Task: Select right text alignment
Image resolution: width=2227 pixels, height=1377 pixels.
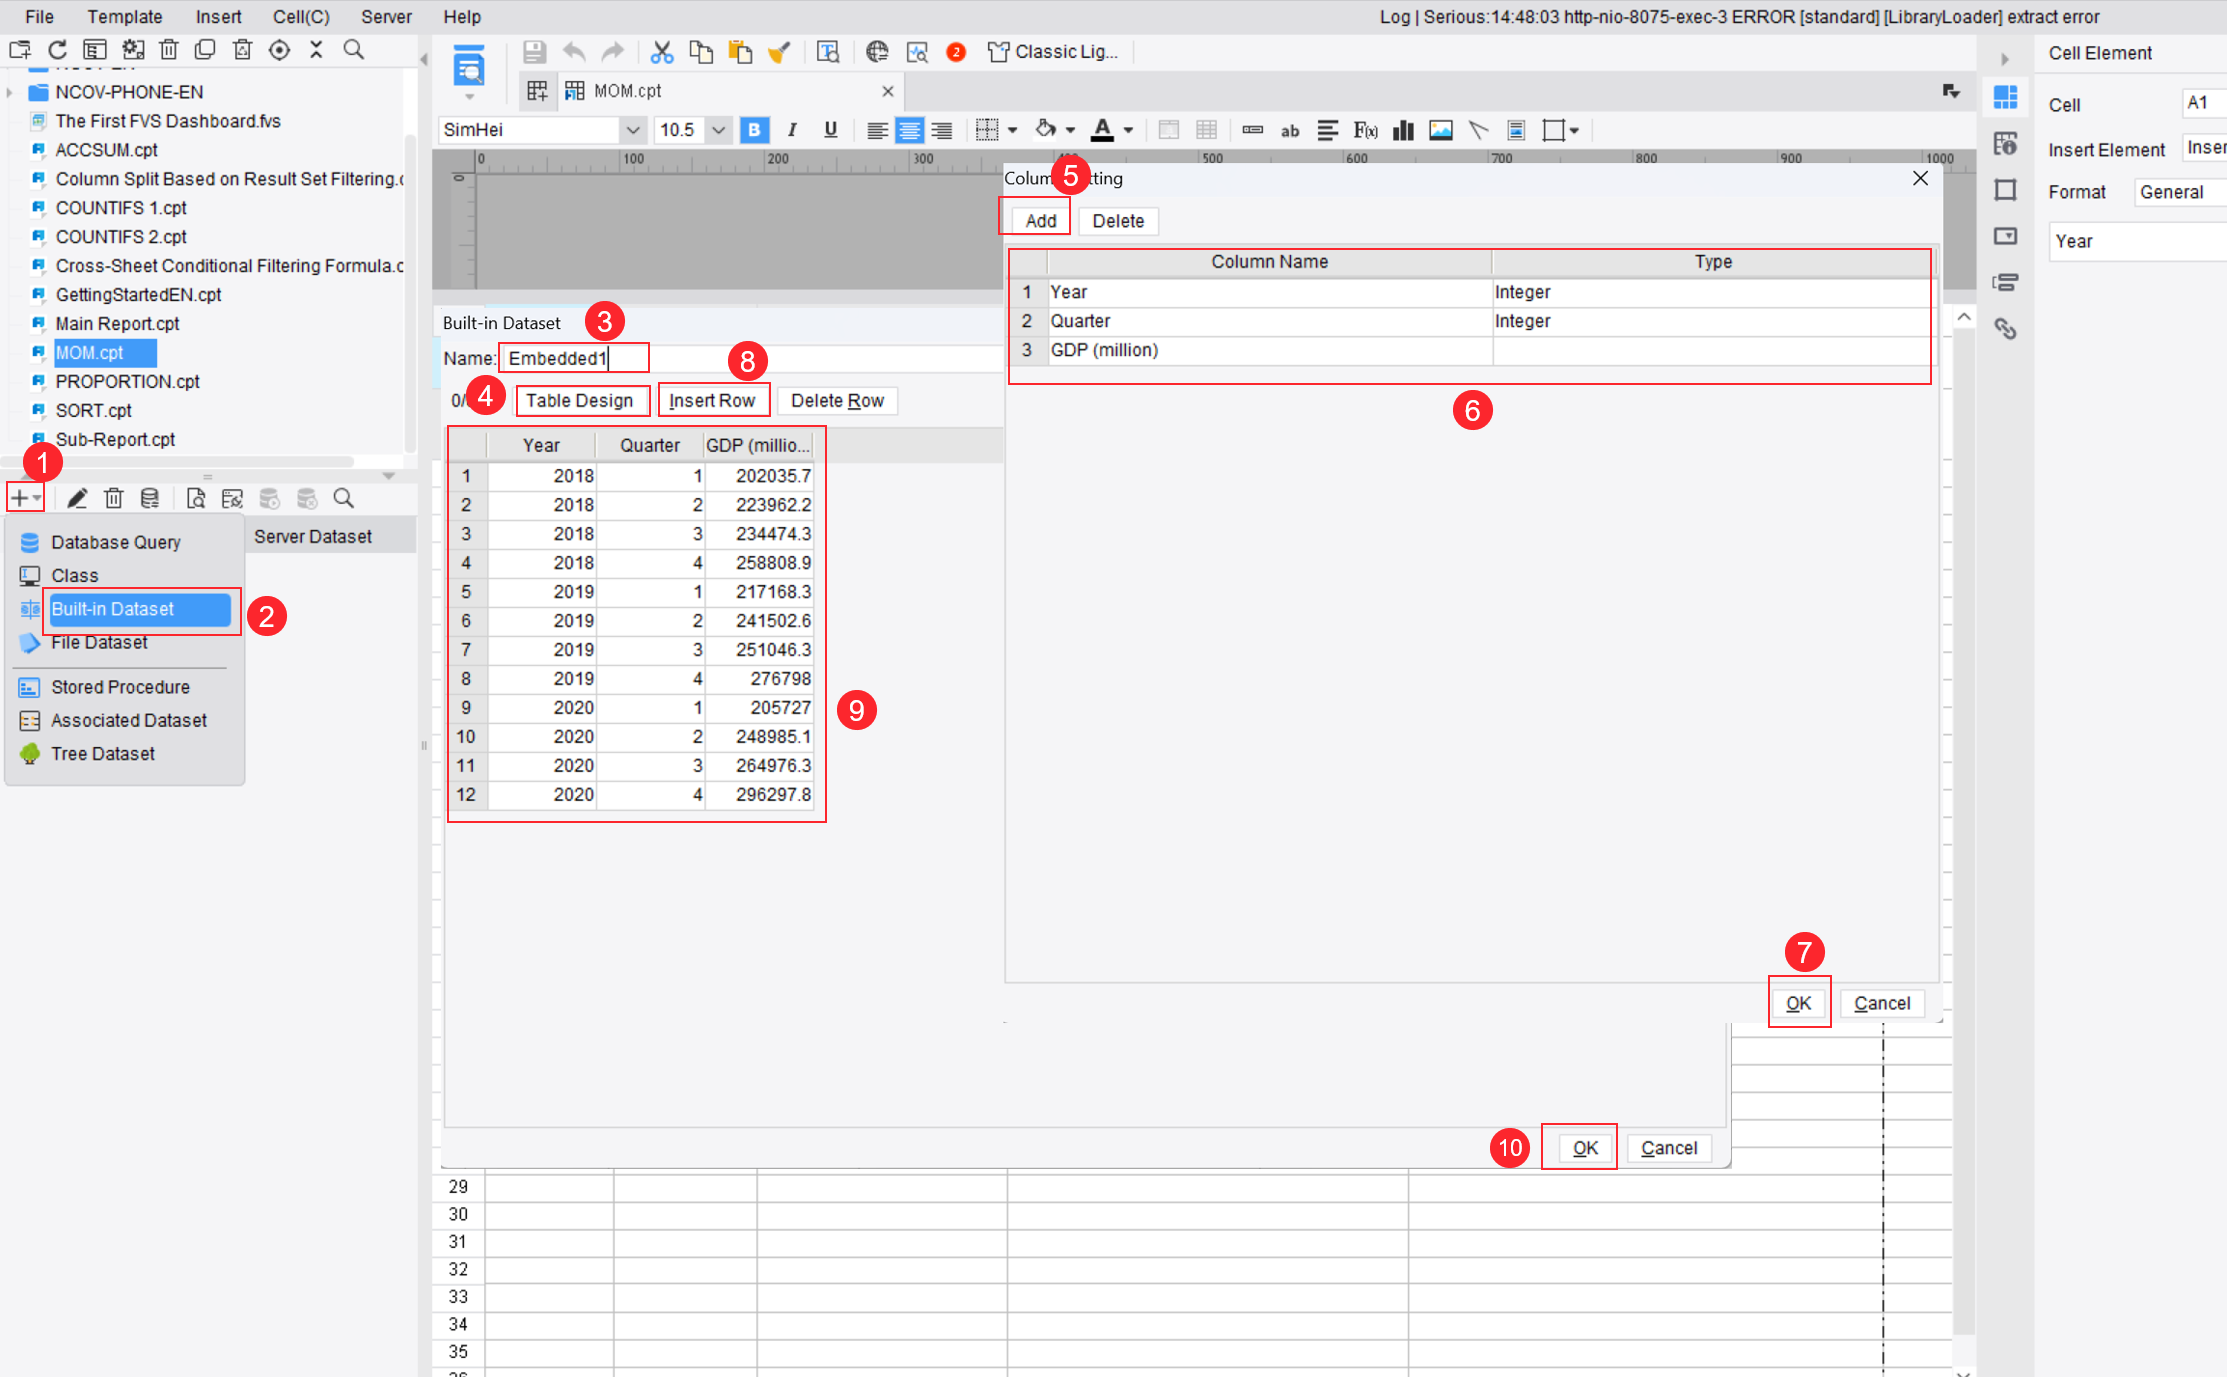Action: [941, 130]
